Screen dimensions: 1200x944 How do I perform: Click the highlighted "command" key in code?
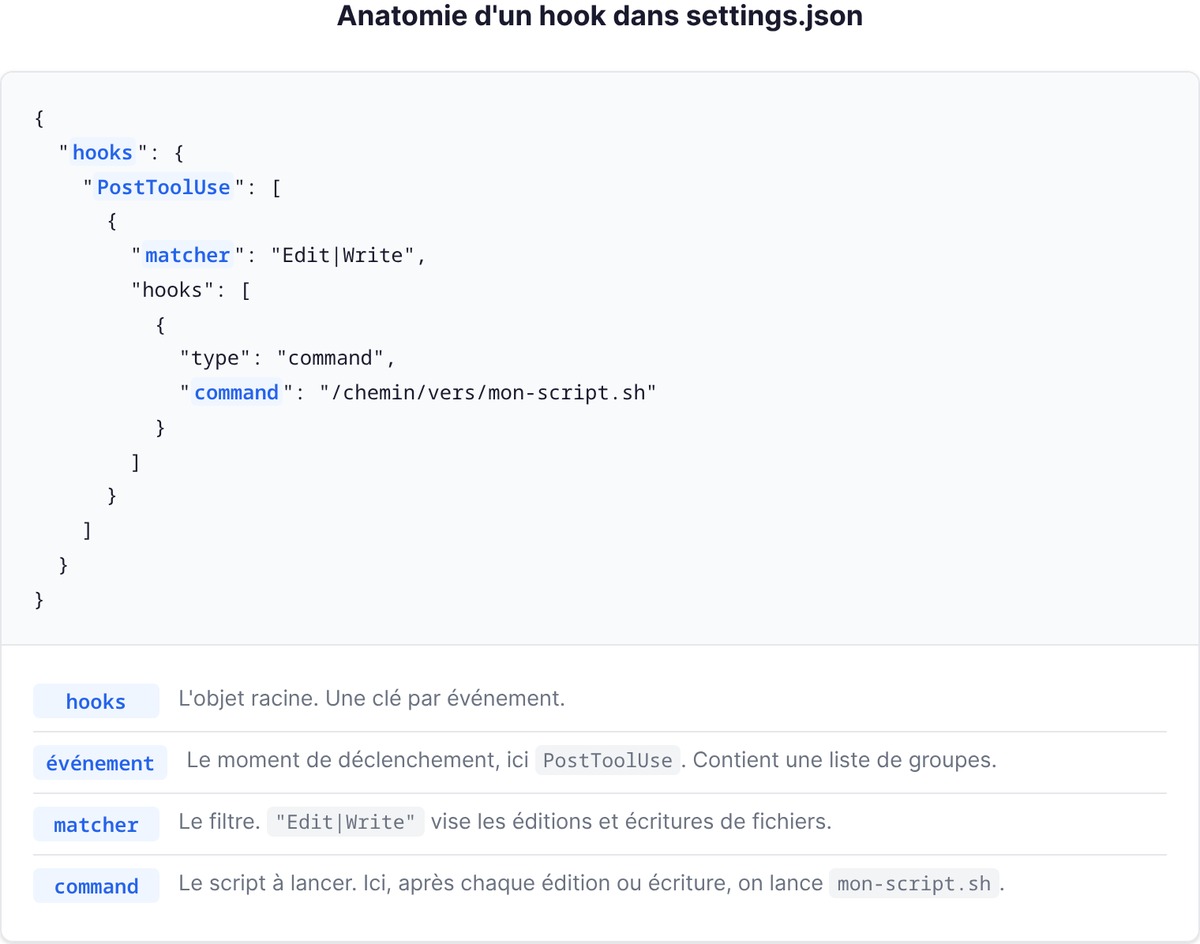[237, 392]
